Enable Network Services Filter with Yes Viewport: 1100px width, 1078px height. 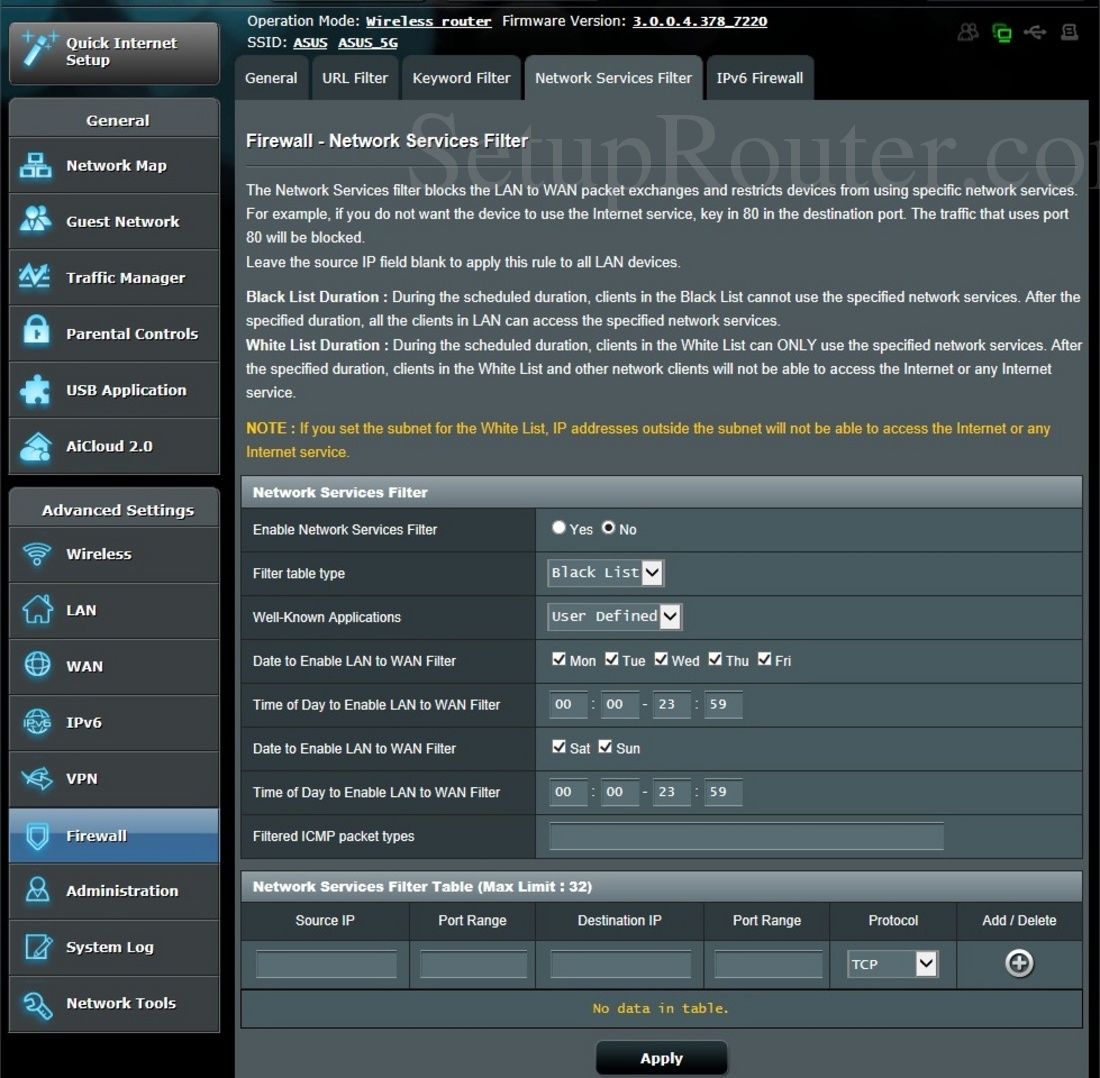[559, 528]
